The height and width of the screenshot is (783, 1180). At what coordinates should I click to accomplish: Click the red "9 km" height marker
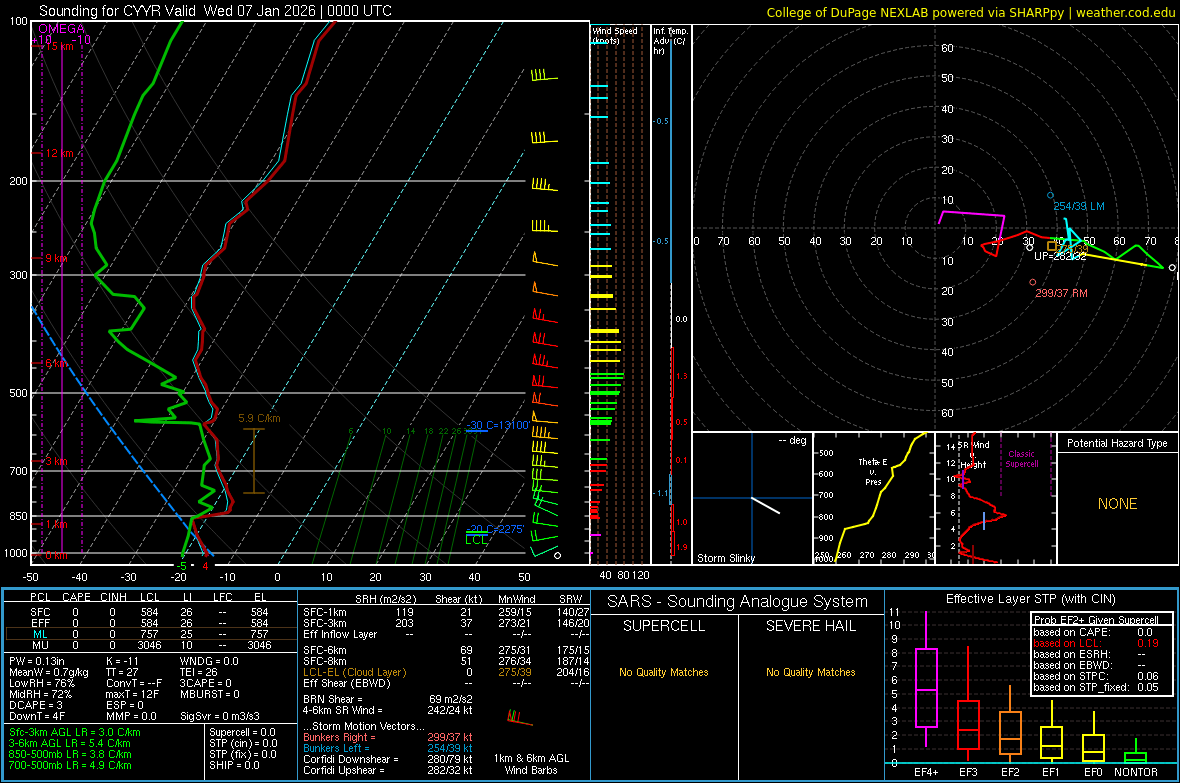coord(56,258)
